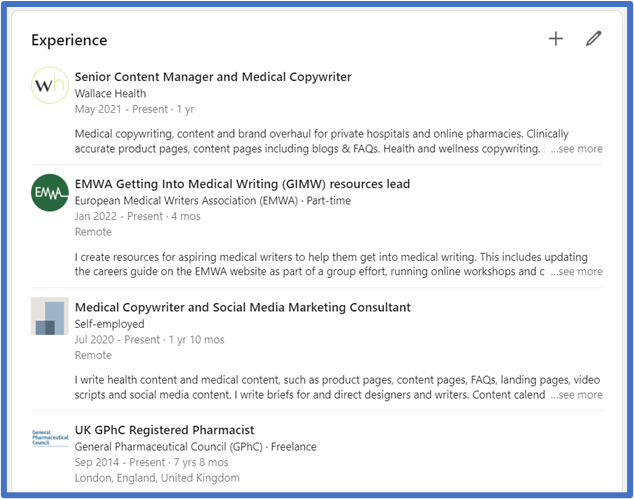The width and height of the screenshot is (634, 499).
Task: Click the Self-employed label under consultant role
Action: pos(109,324)
